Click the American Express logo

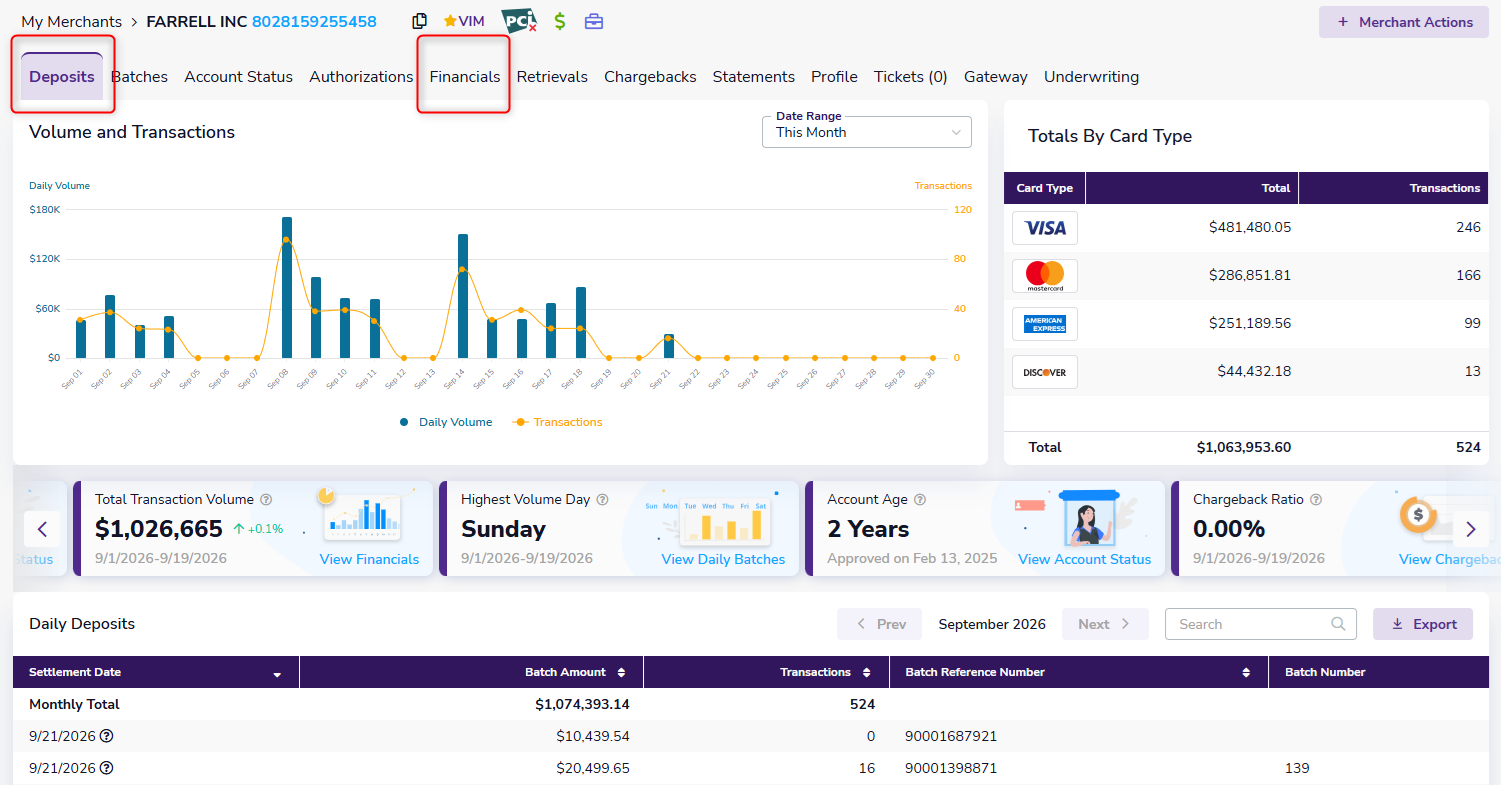1045,324
